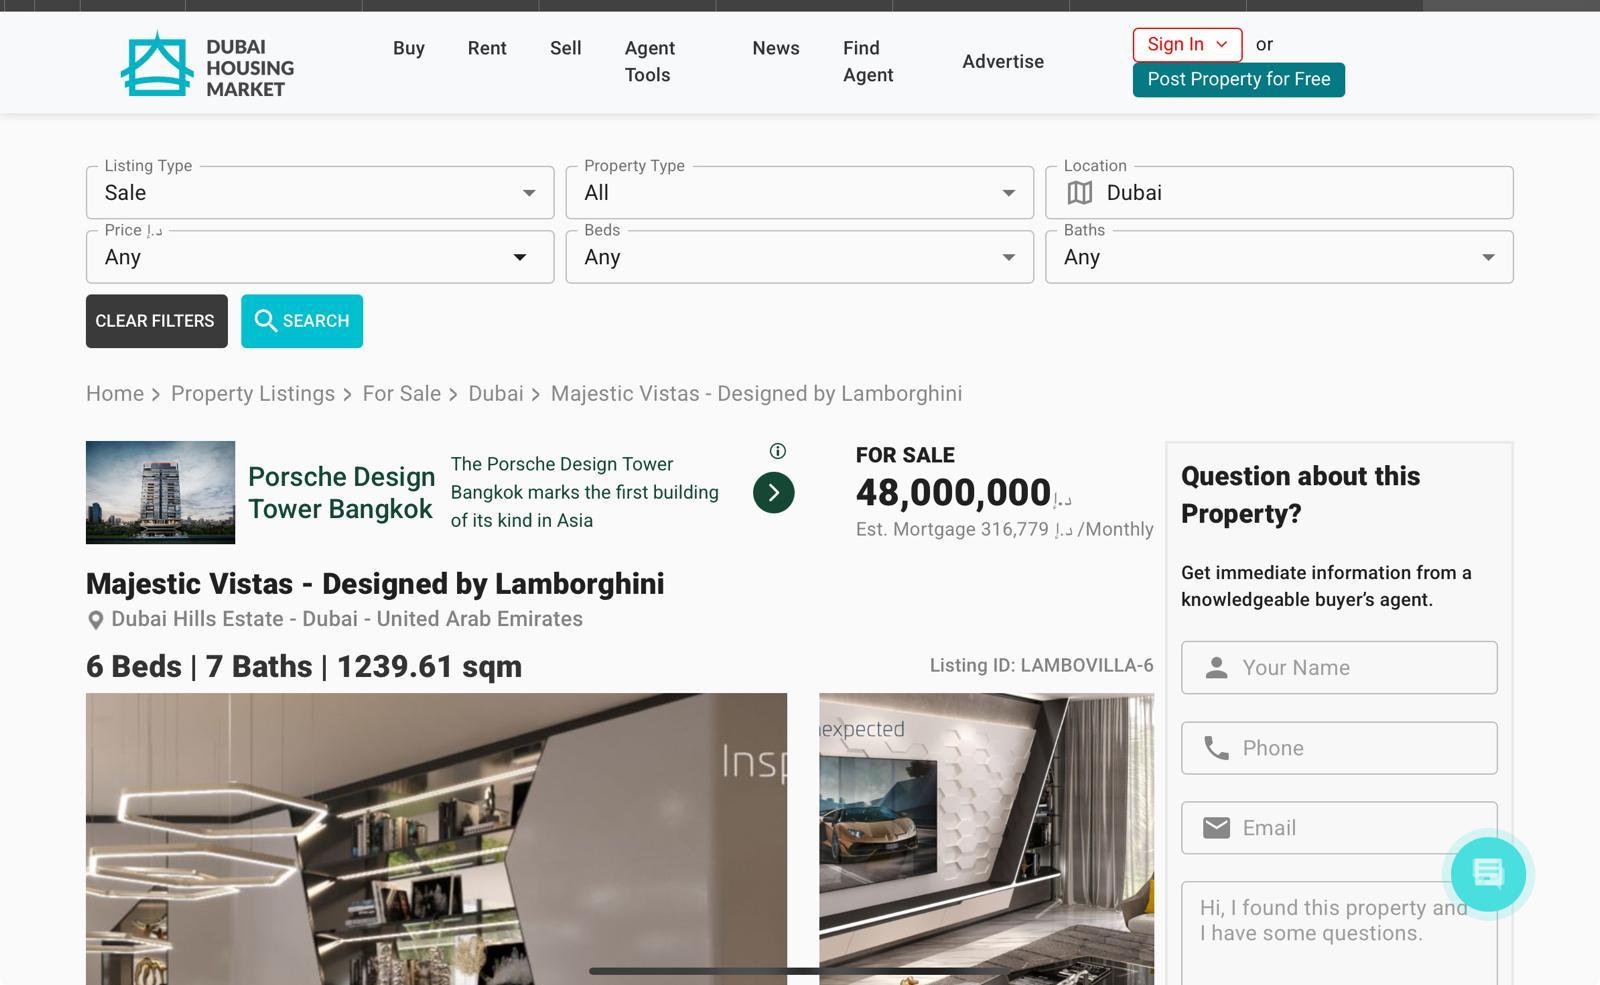Expand the Beds dropdown
This screenshot has width=1600, height=985.
click(799, 257)
